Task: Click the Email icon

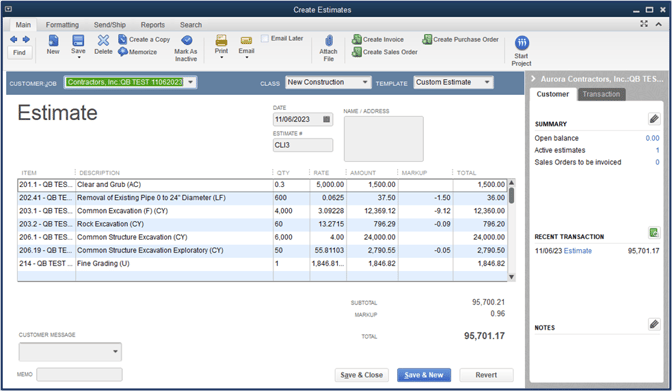Action: coord(246,41)
